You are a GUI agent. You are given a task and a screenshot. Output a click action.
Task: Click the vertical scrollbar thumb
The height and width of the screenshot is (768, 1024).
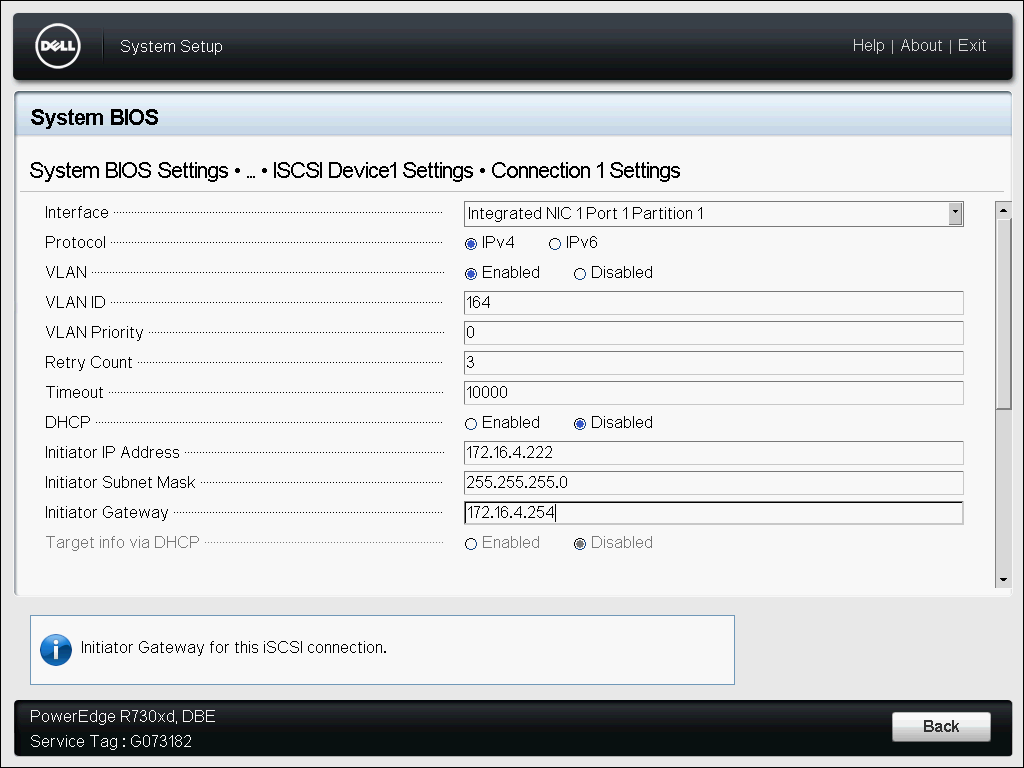pos(1003,312)
